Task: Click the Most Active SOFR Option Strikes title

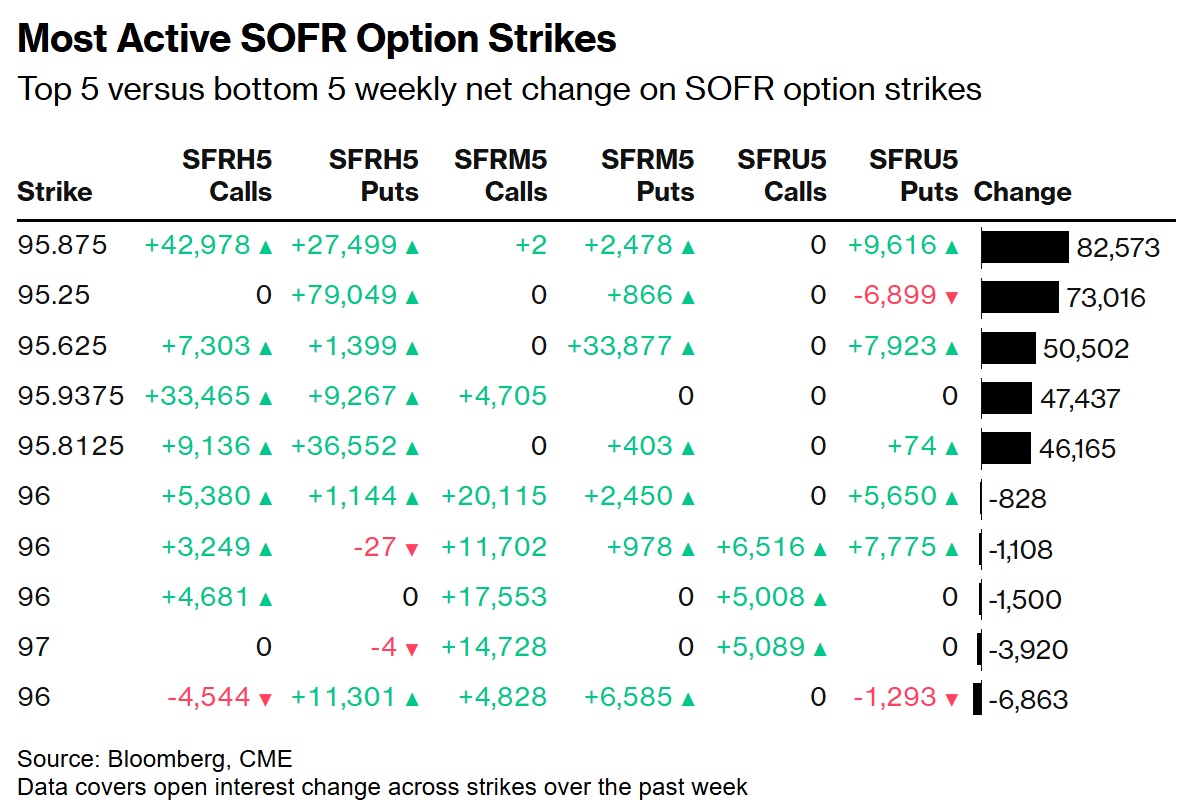Action: tap(317, 39)
